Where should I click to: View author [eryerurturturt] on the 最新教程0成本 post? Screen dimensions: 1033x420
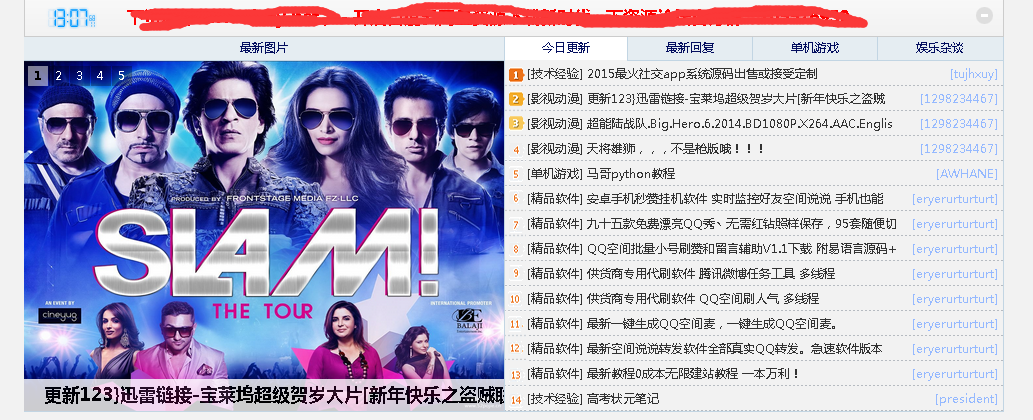coord(955,374)
